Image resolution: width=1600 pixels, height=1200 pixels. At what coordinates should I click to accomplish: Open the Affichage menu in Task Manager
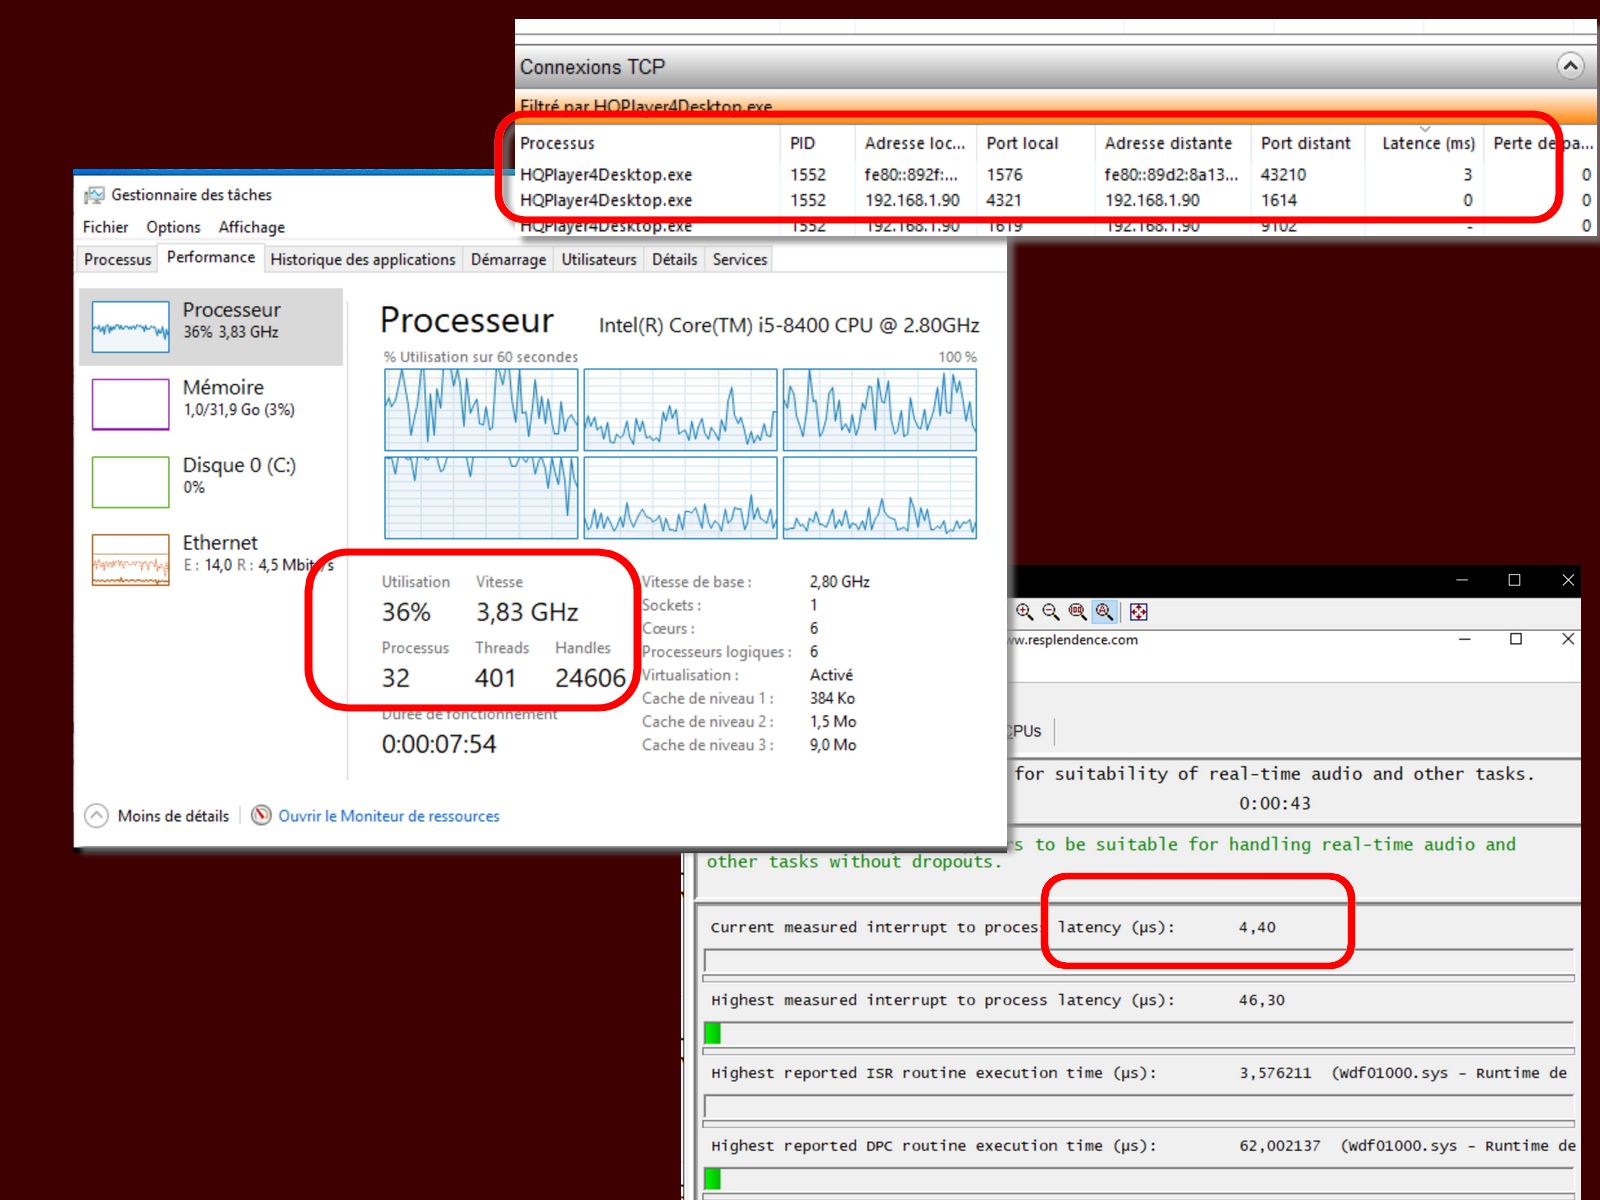tap(251, 227)
